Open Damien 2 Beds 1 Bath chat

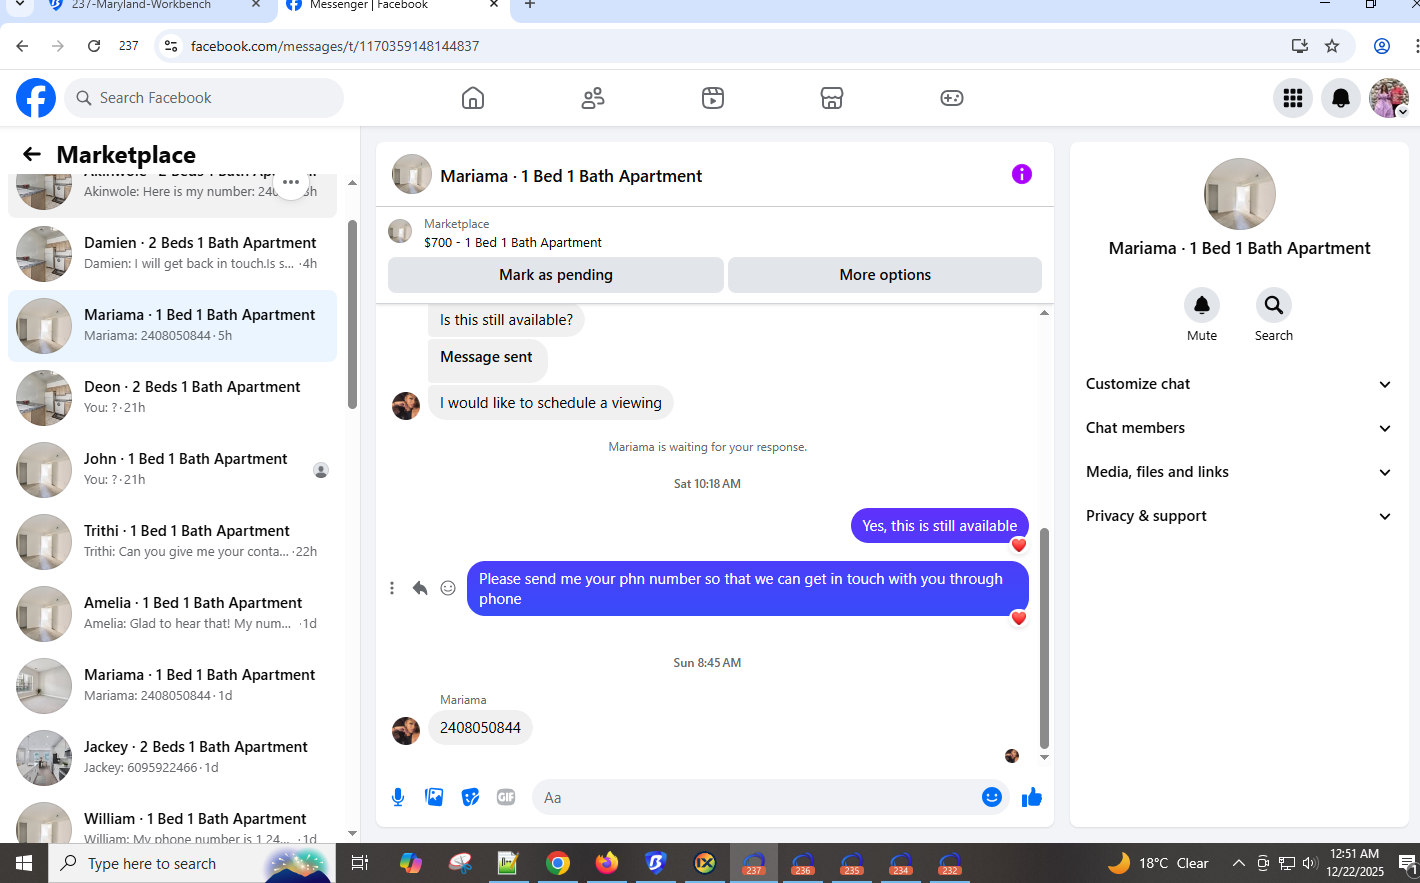172,254
